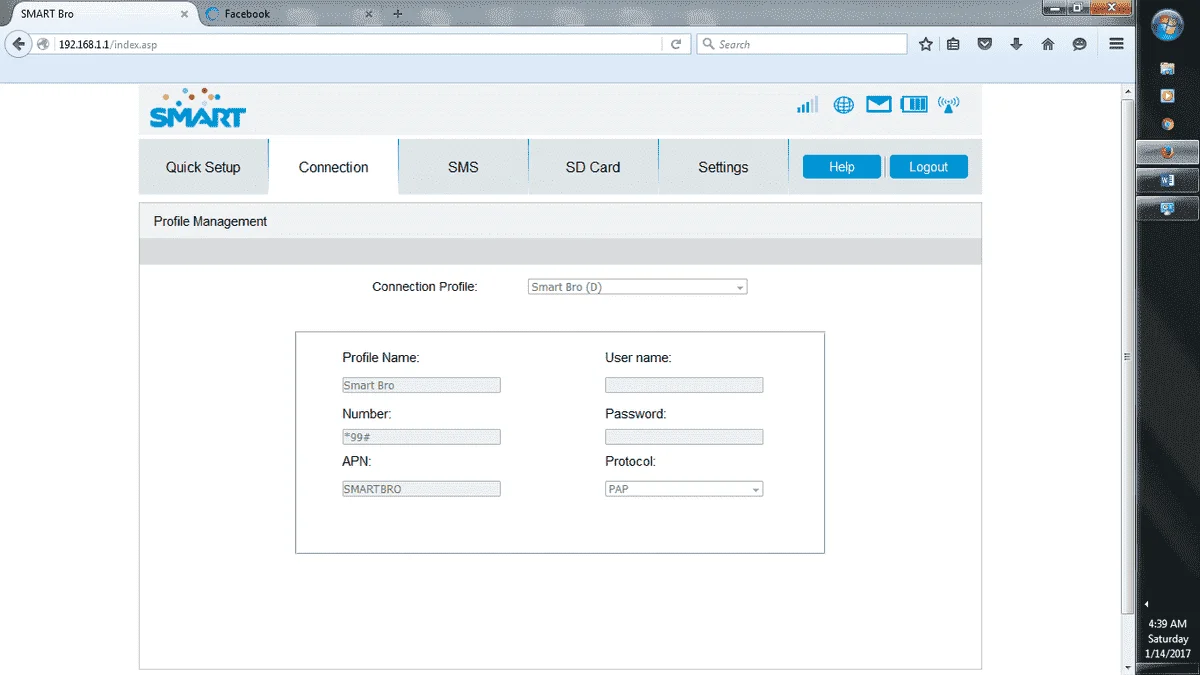1200x675 pixels.
Task: Go back with the browser back arrow
Action: coord(18,44)
